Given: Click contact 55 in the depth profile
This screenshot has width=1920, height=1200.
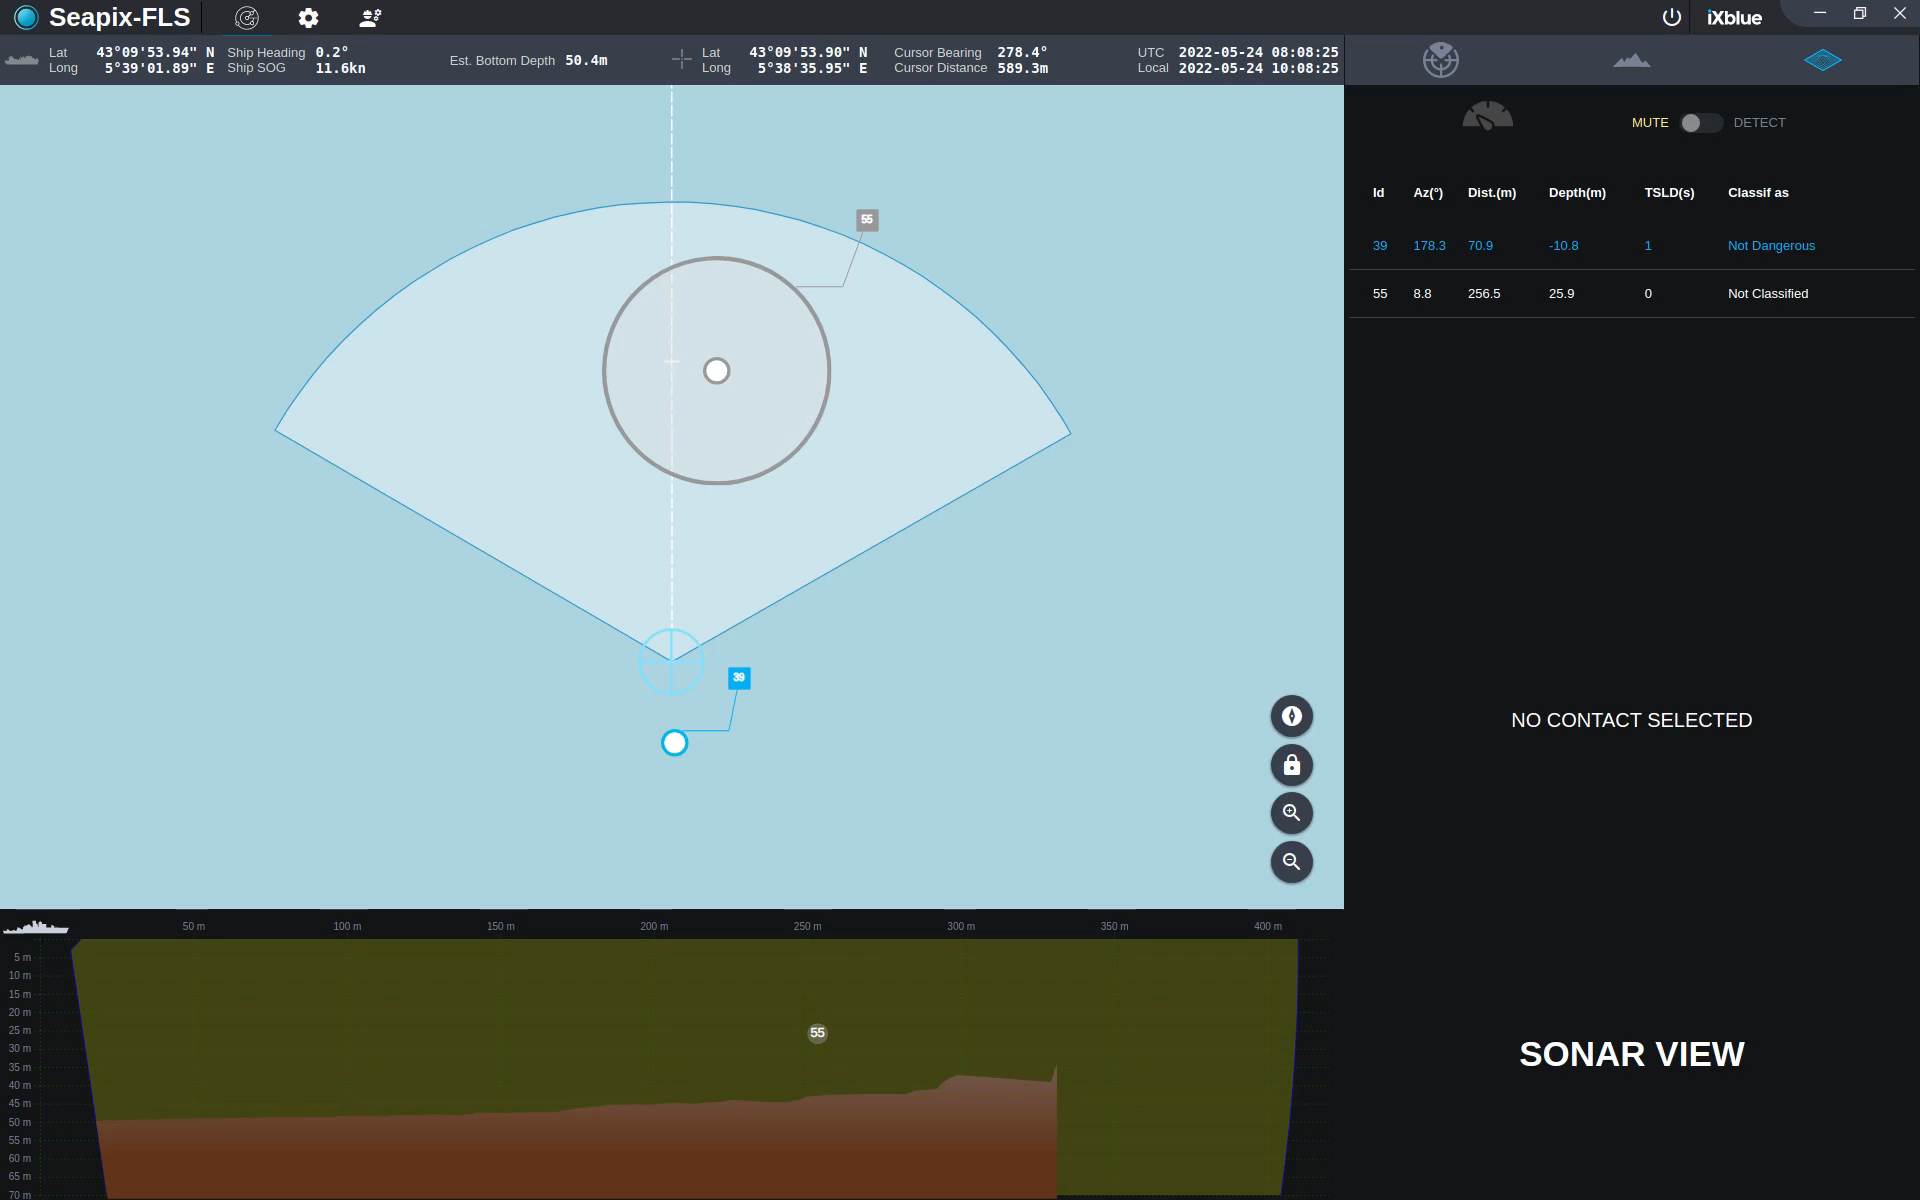Looking at the screenshot, I should 817,1033.
